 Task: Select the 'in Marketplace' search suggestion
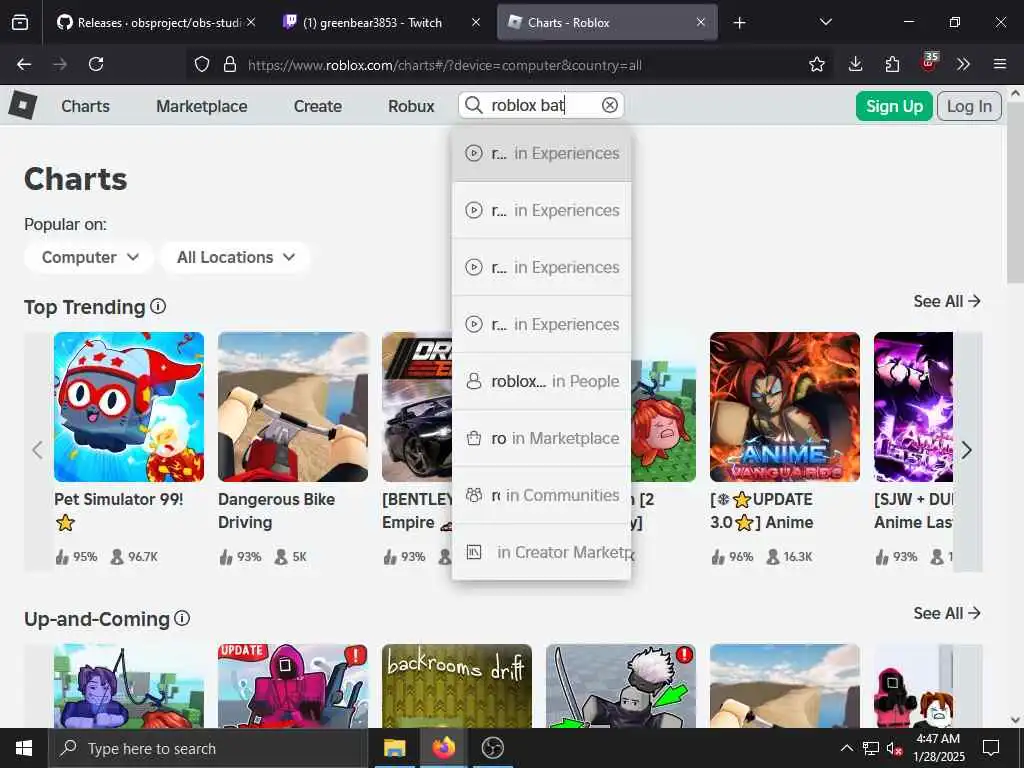pos(541,438)
